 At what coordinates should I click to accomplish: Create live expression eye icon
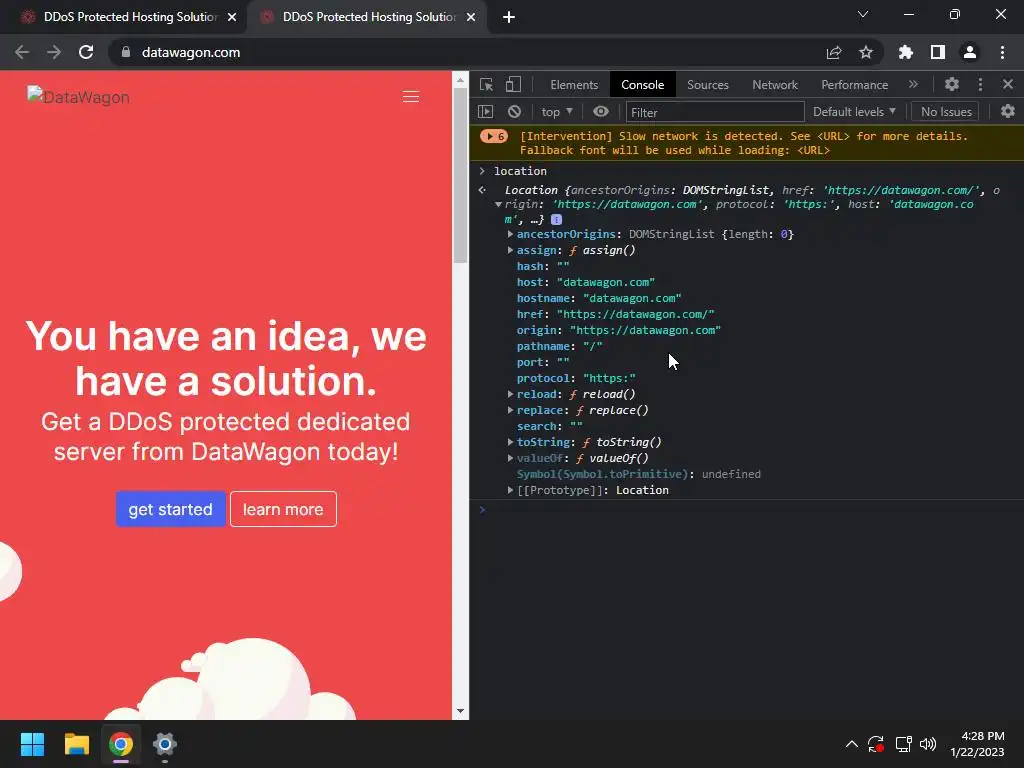pos(601,112)
